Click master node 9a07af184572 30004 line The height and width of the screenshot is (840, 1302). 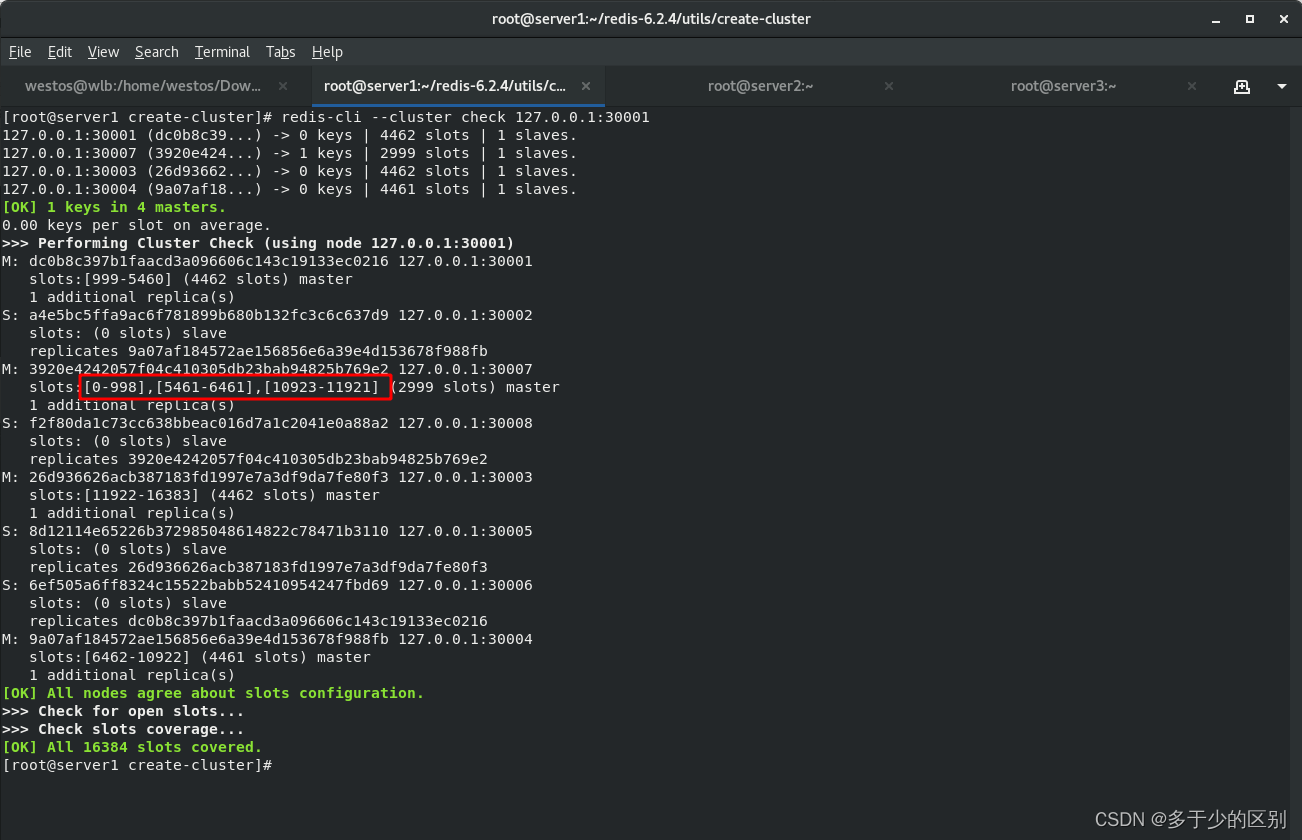(267, 639)
